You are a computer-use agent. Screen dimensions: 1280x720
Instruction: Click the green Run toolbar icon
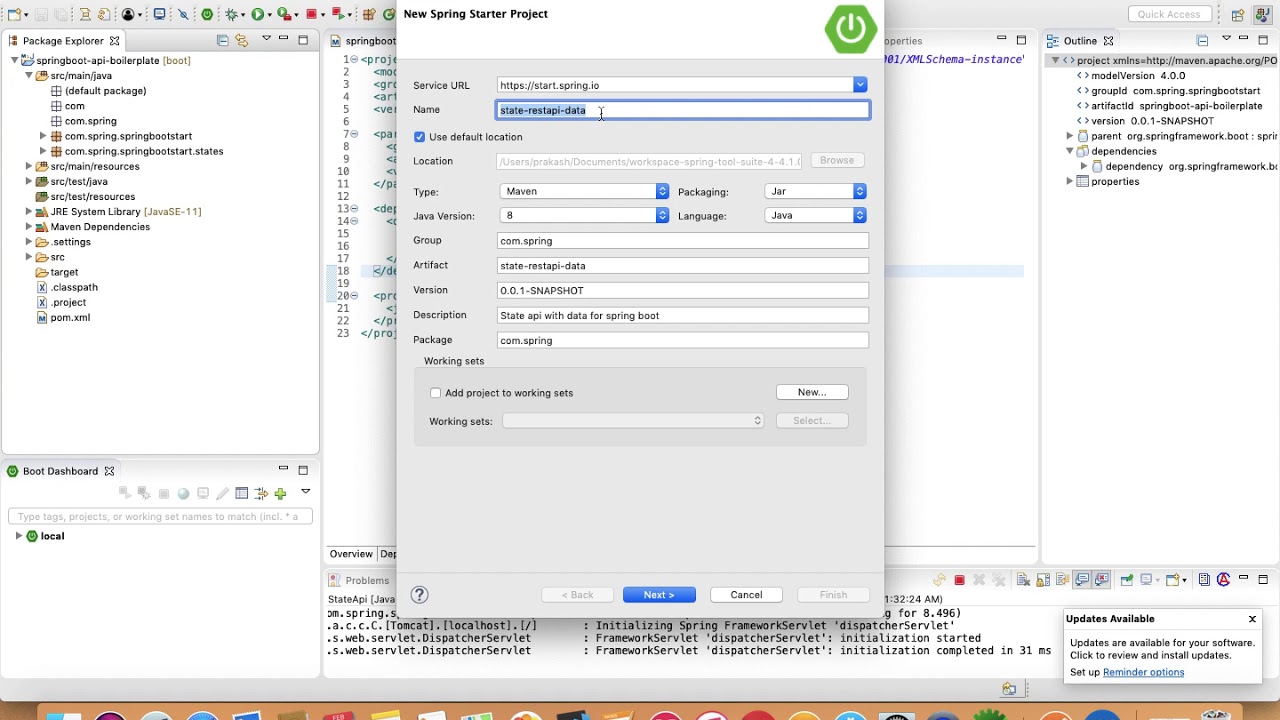(x=257, y=14)
